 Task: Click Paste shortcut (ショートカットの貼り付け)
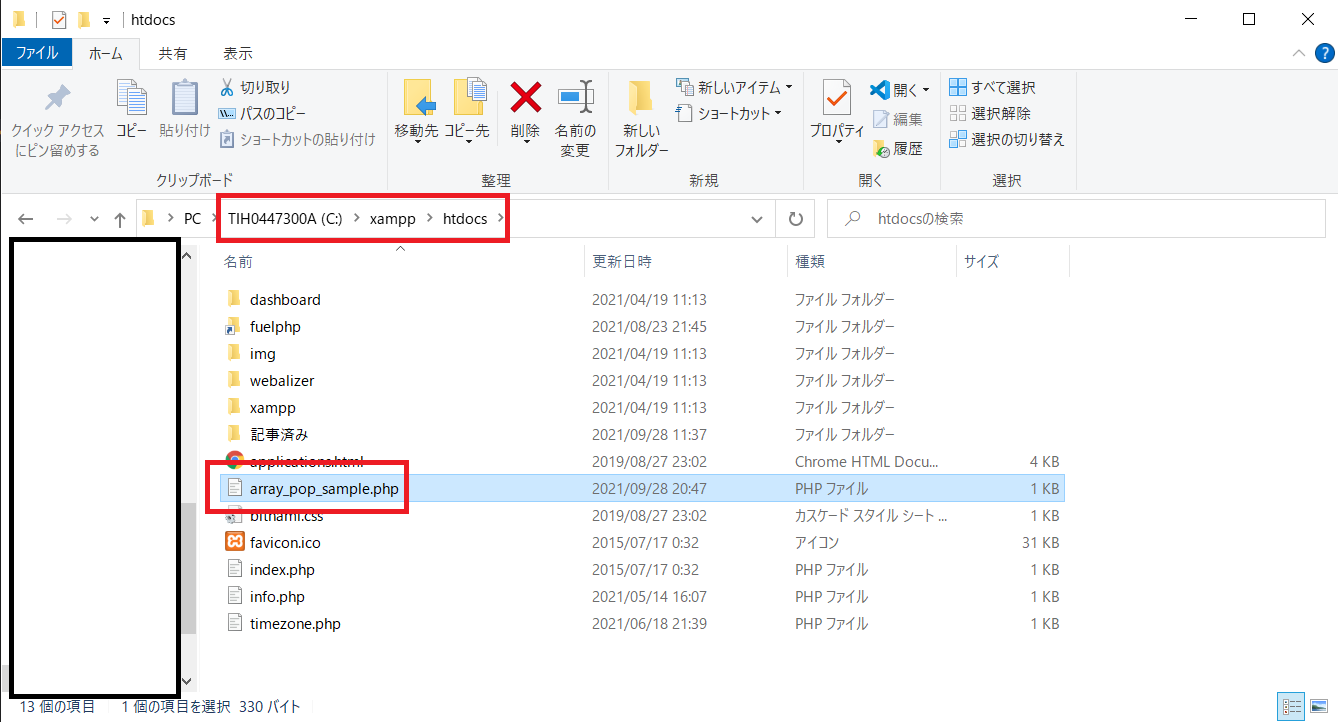[297, 140]
